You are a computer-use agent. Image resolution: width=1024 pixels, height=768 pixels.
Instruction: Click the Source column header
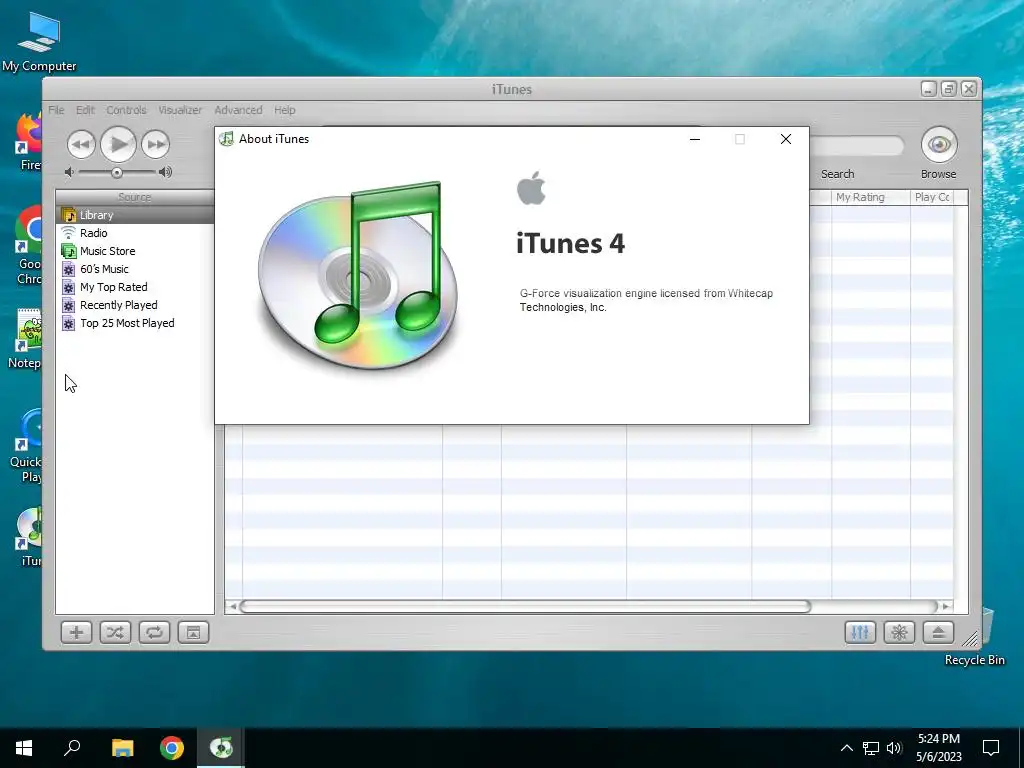(x=135, y=197)
